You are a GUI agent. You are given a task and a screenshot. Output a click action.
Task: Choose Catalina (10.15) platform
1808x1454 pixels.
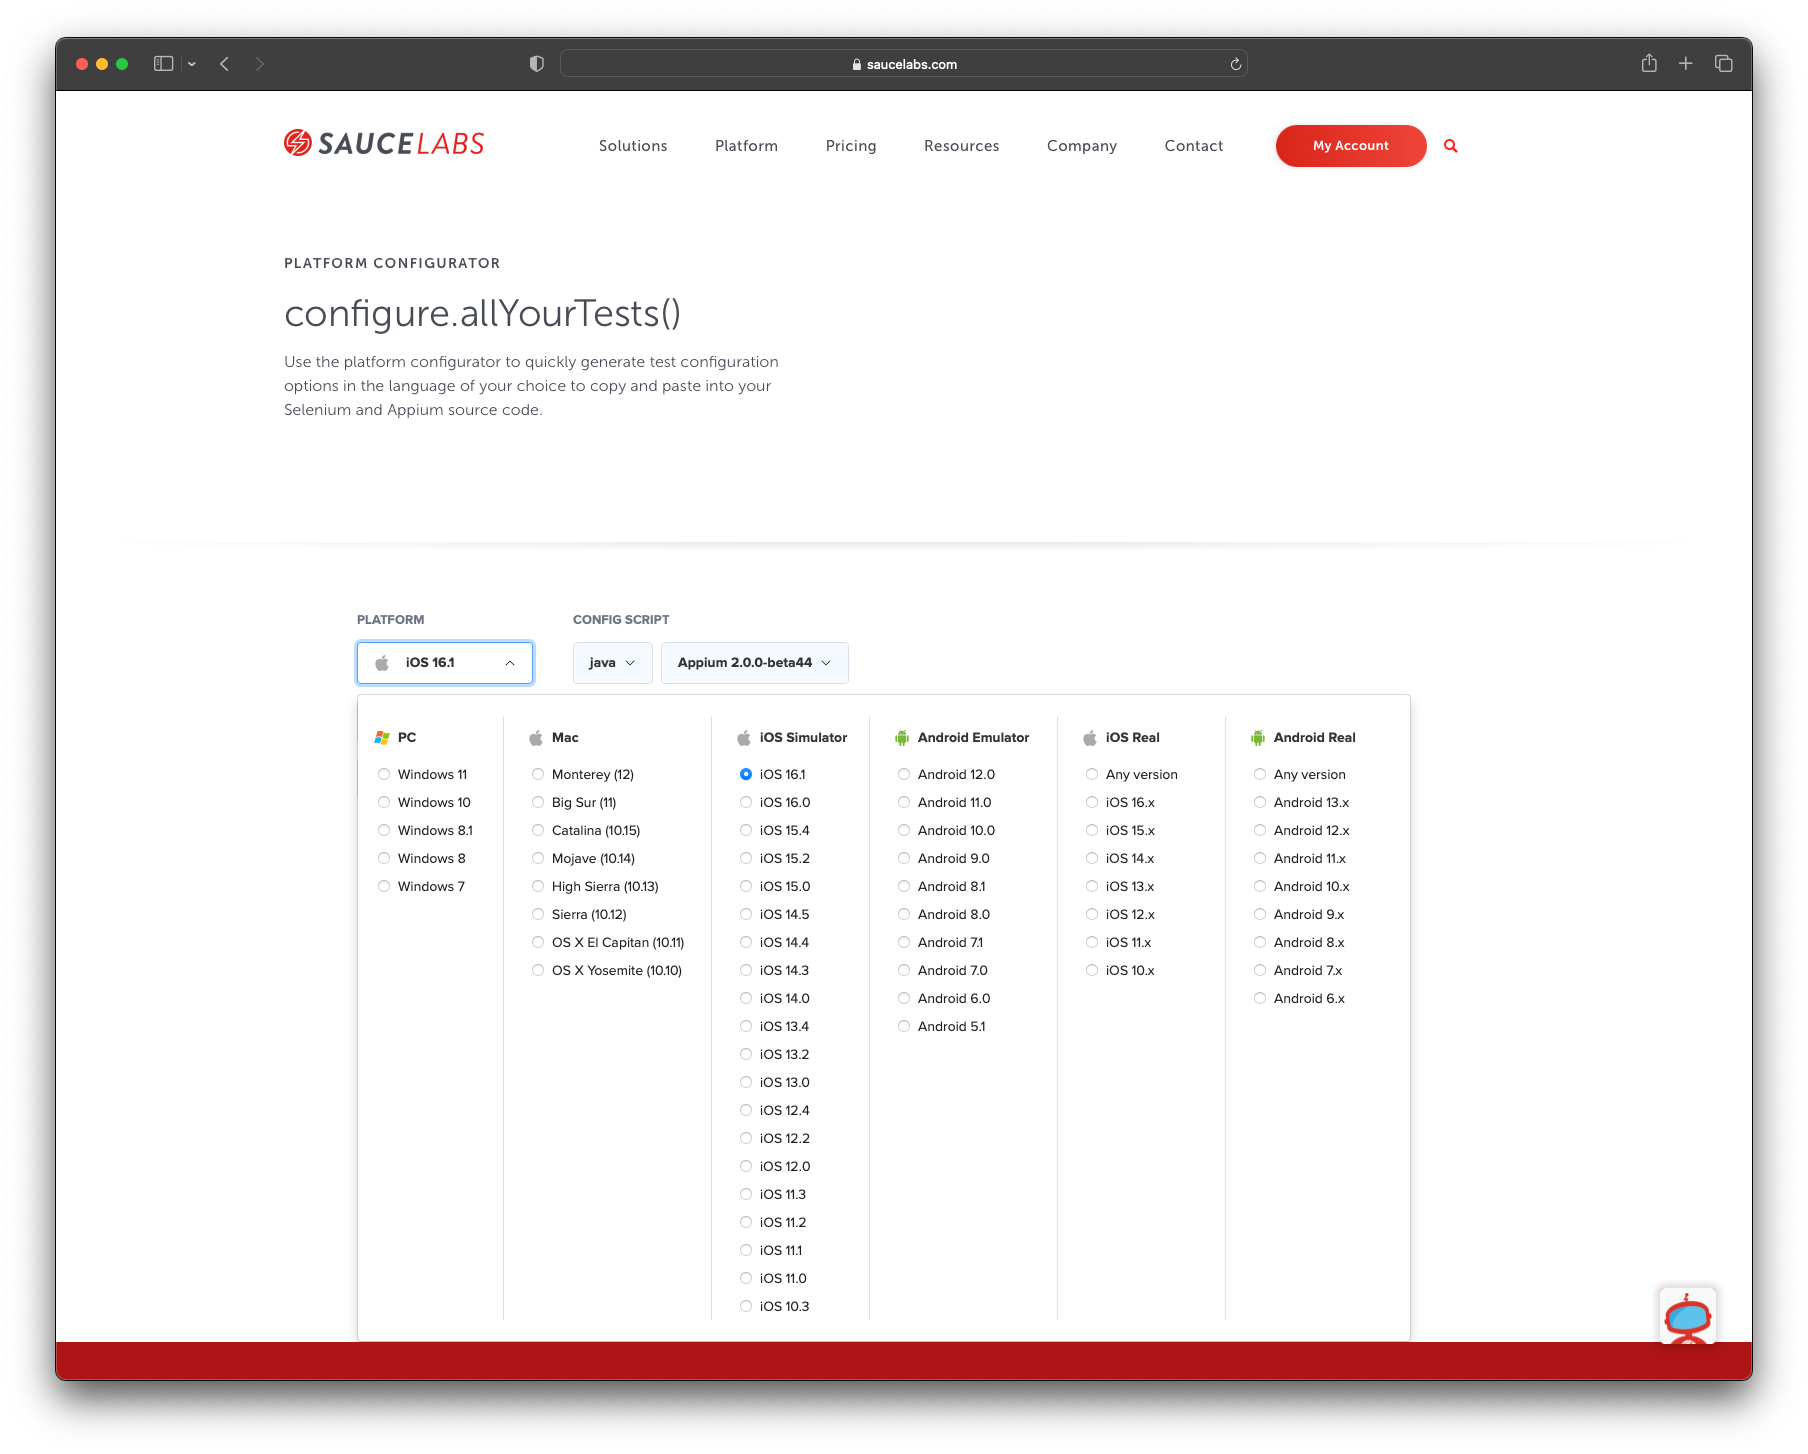(x=587, y=831)
